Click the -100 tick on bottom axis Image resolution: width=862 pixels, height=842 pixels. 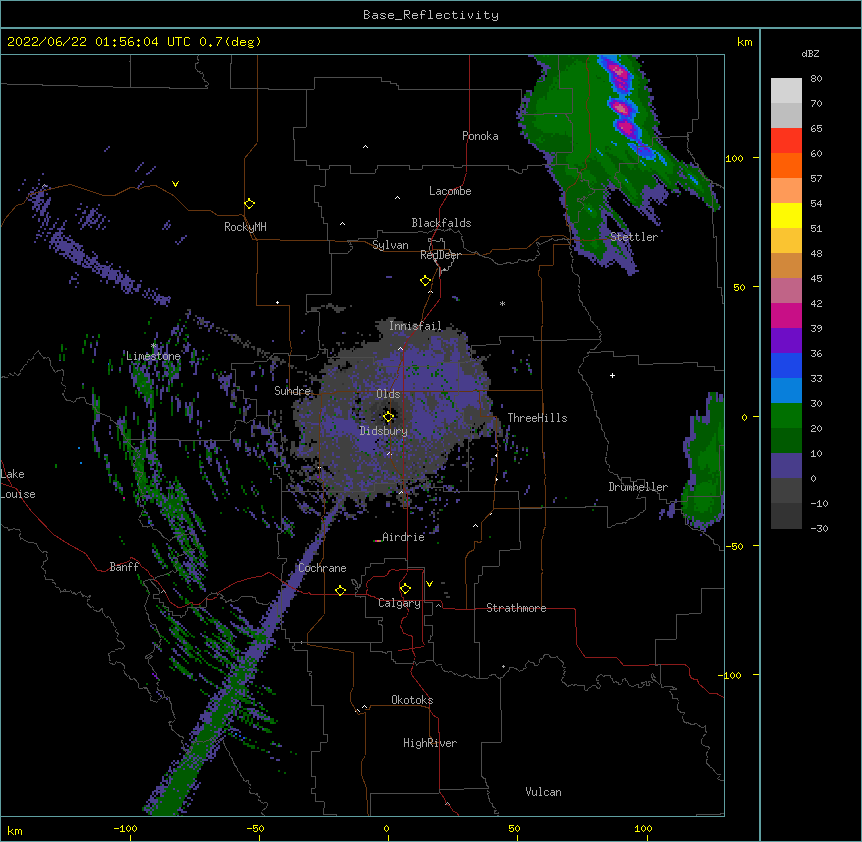[x=125, y=828]
